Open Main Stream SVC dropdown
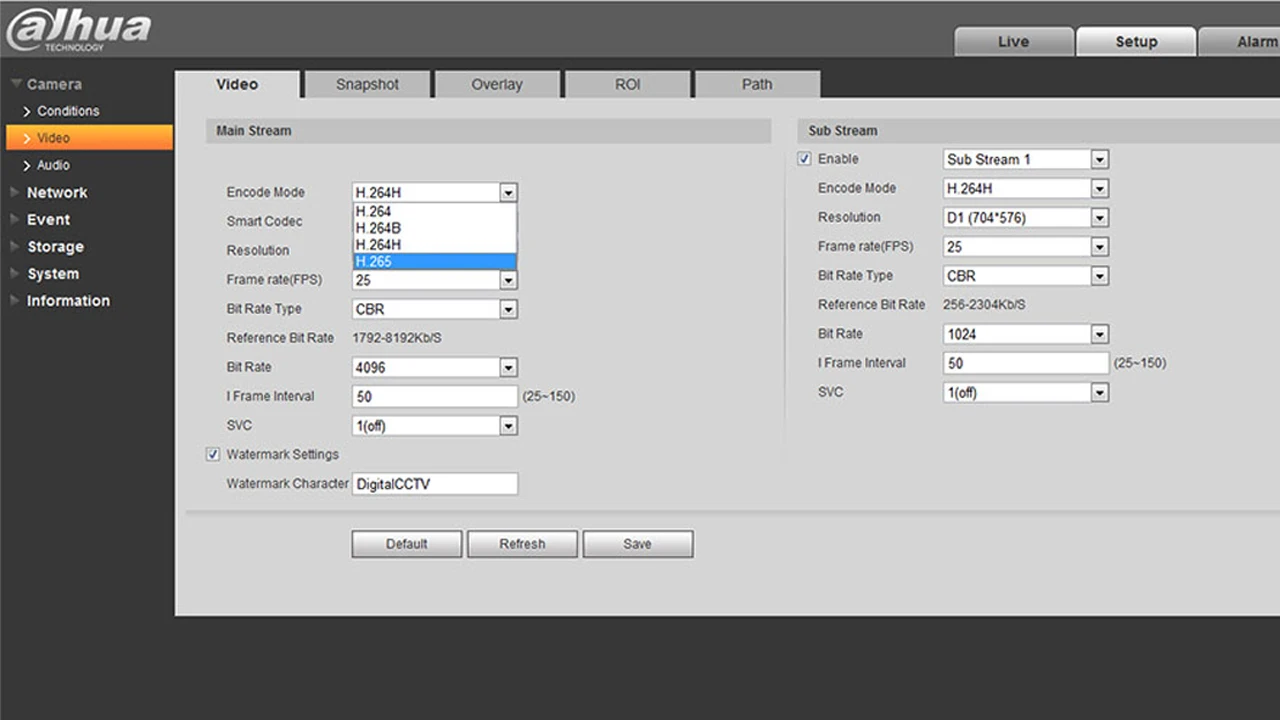The image size is (1280, 720). tap(435, 426)
